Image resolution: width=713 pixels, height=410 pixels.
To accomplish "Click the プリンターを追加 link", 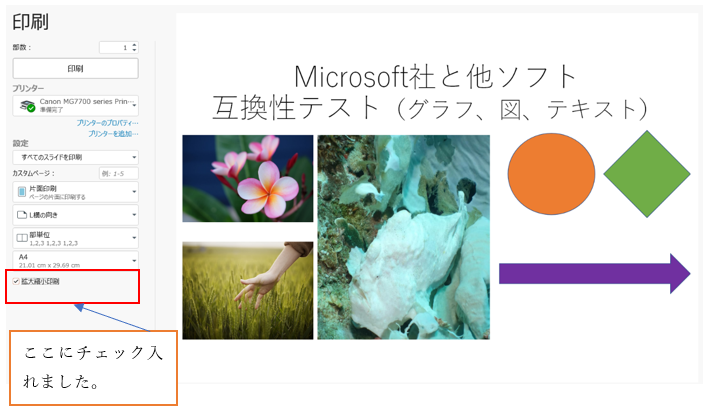I will point(113,134).
